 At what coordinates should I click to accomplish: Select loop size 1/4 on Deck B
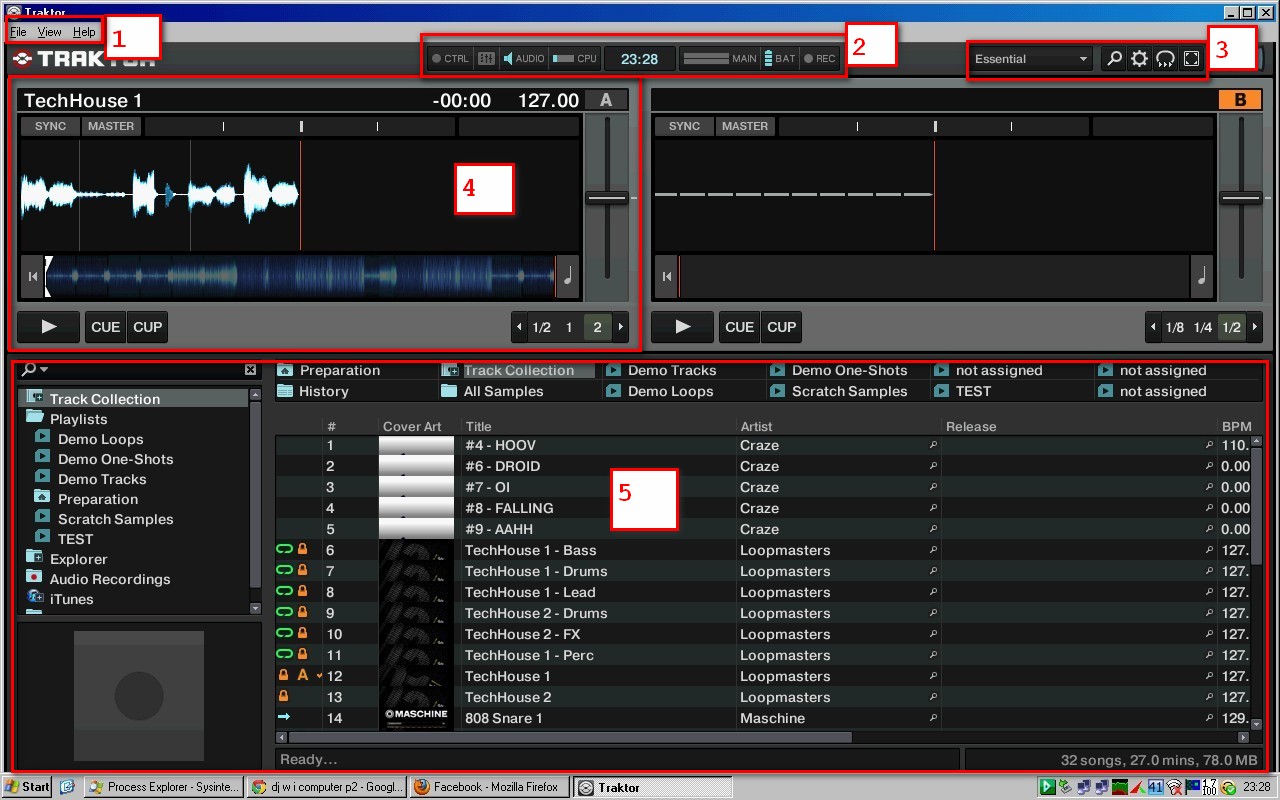1203,327
